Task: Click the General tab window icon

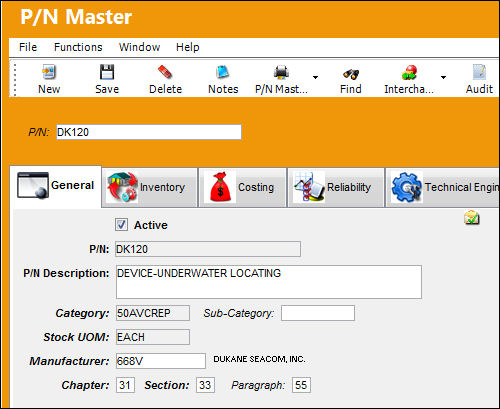Action: (33, 185)
